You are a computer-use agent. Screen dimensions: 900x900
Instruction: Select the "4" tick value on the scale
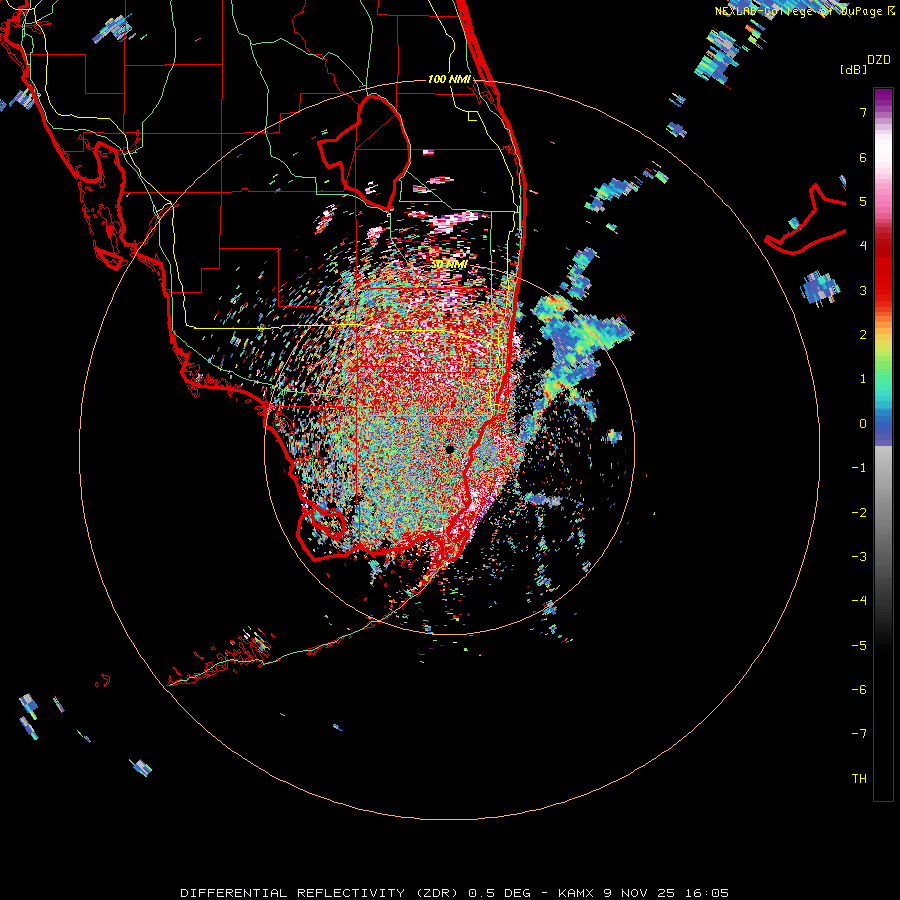[863, 246]
